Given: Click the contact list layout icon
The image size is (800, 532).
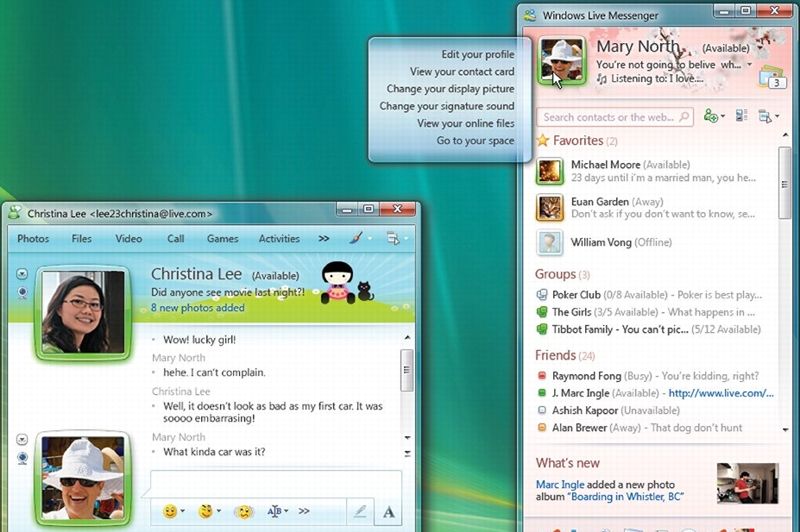Looking at the screenshot, I should click(x=741, y=116).
